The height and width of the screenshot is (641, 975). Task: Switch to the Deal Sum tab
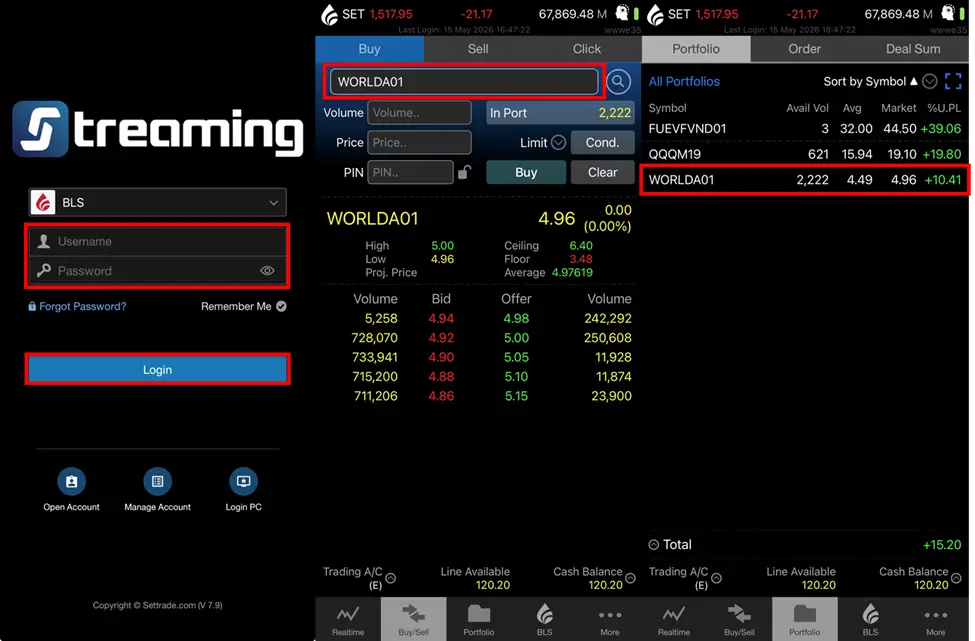pyautogui.click(x=913, y=48)
